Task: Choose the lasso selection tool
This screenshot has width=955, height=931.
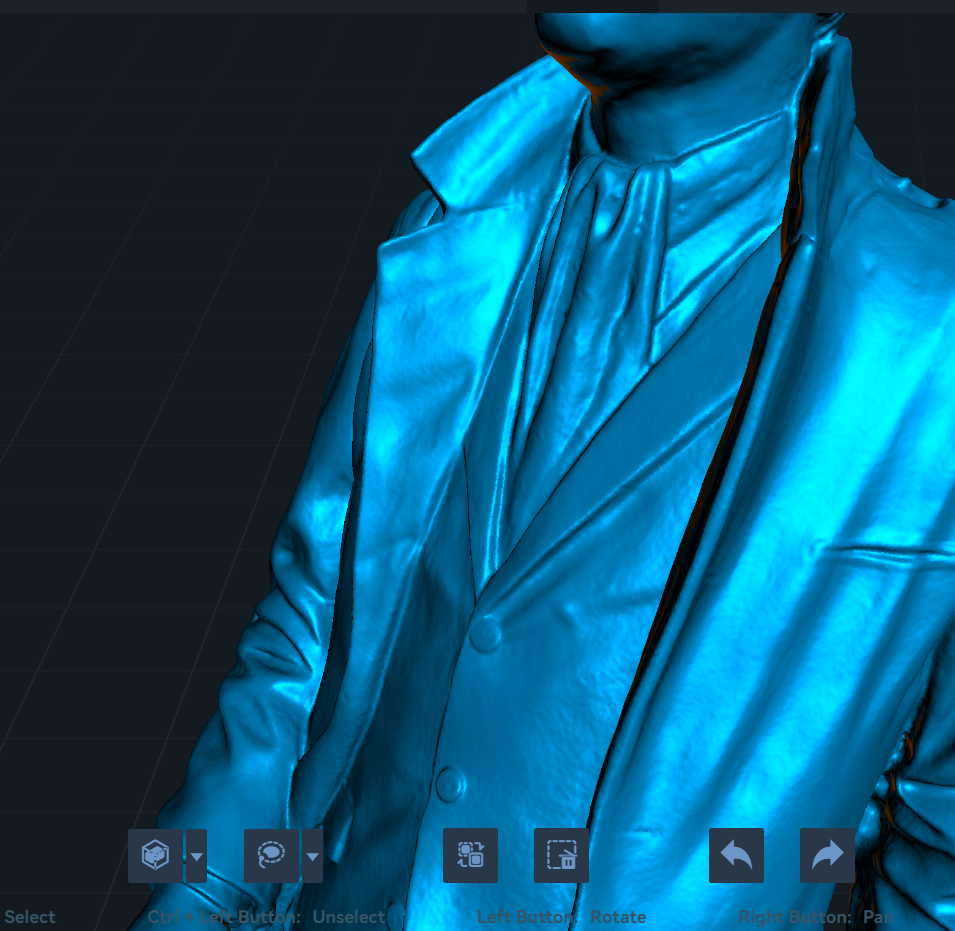Action: pyautogui.click(x=271, y=856)
